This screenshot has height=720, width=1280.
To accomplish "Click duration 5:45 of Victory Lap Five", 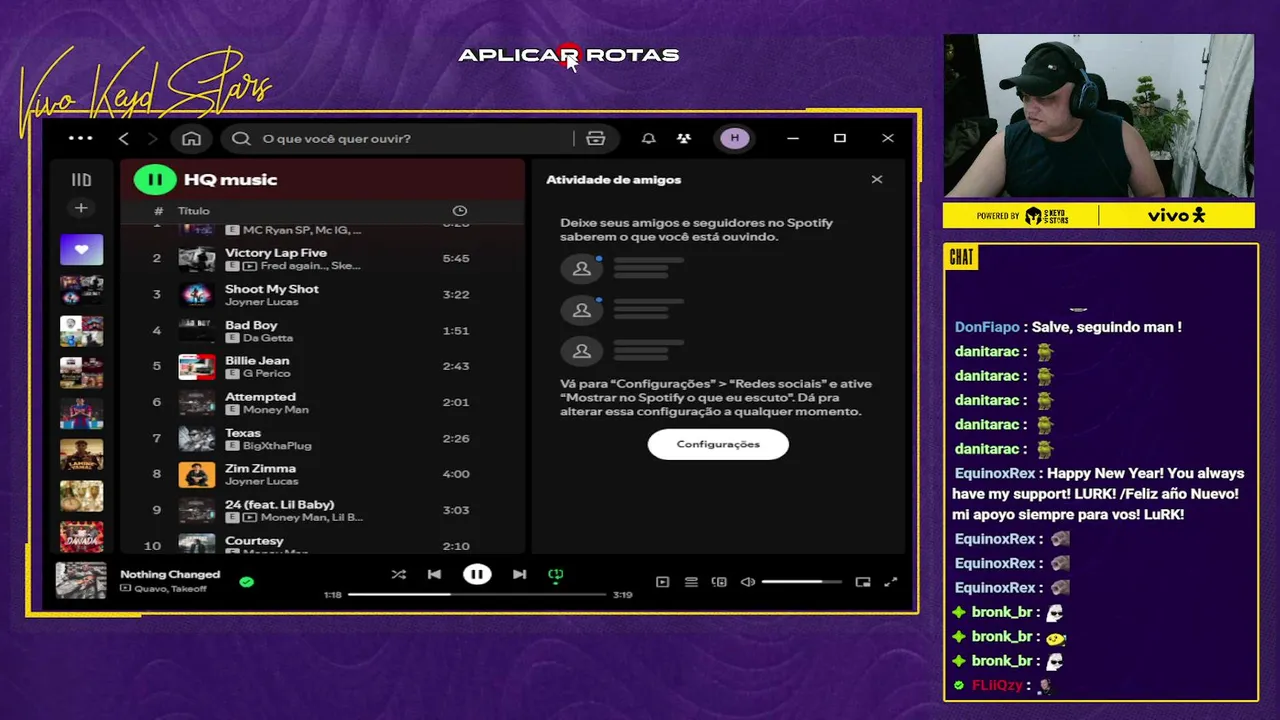I will pyautogui.click(x=456, y=258).
